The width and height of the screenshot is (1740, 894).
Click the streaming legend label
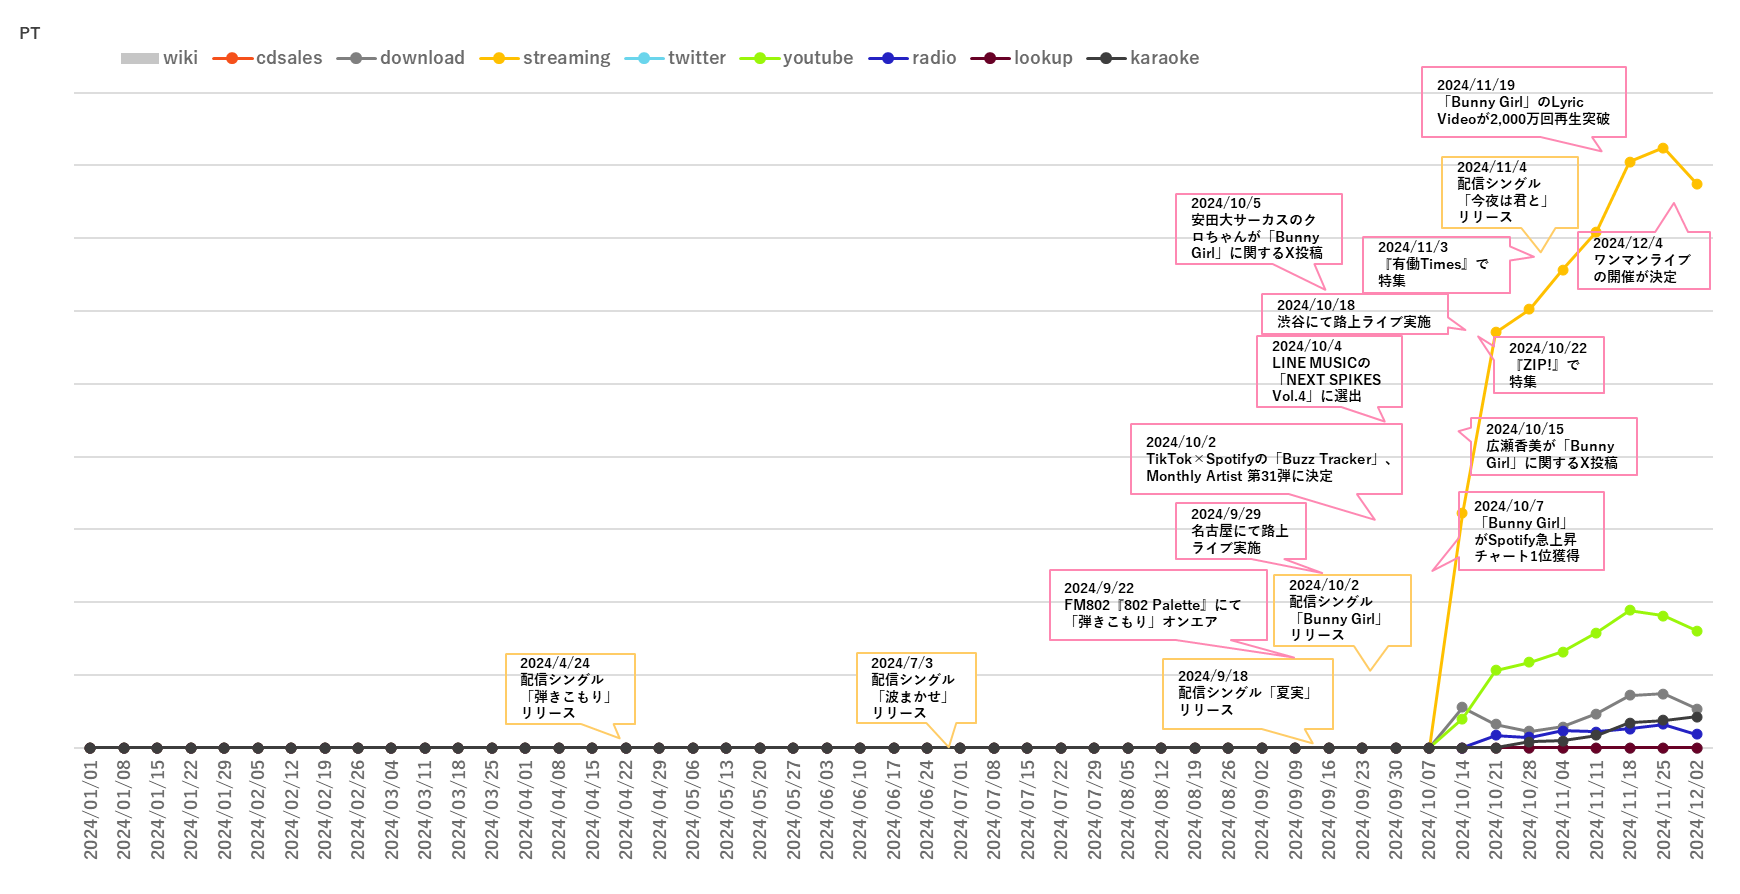[x=565, y=58]
